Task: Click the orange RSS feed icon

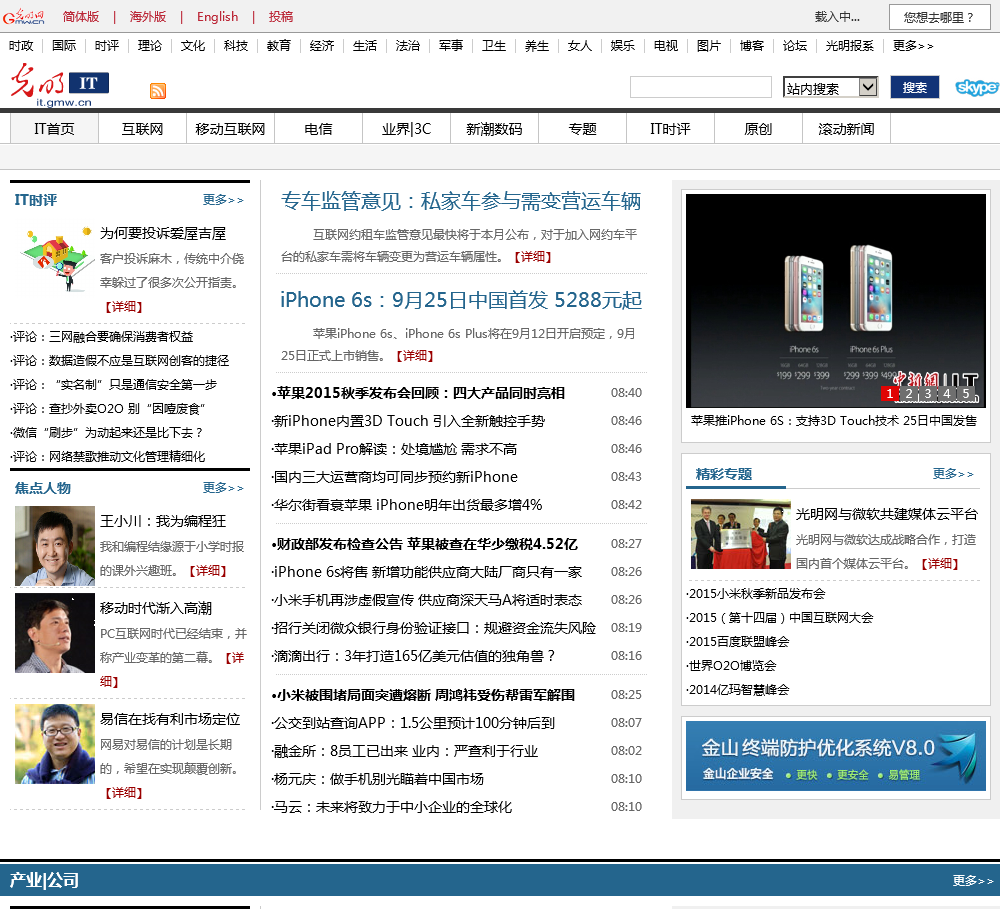Action: 158,91
